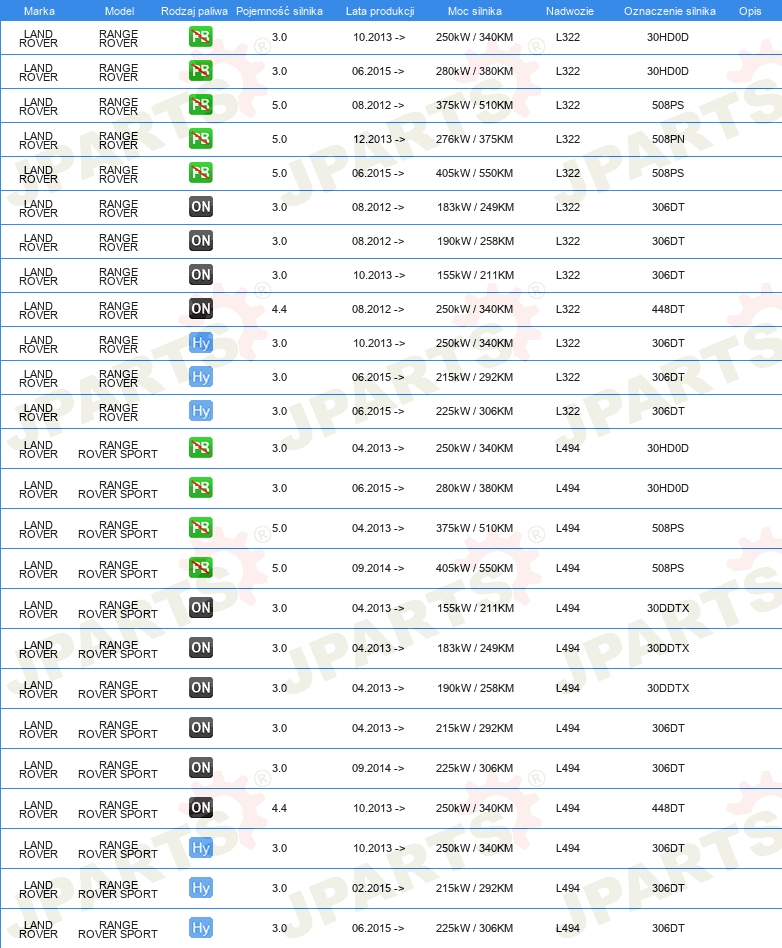
Task: Select 155kW / 211KM power in L322 row
Action: [475, 275]
